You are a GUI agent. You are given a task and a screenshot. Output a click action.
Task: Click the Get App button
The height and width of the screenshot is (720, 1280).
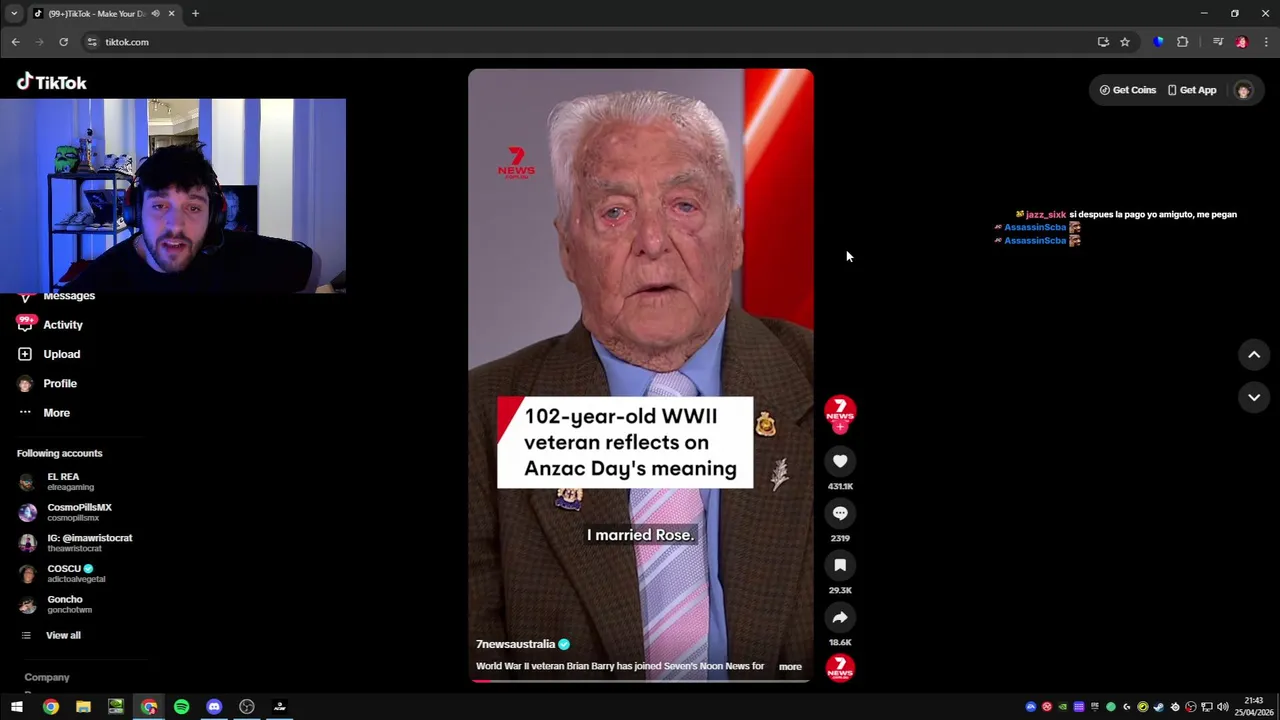click(x=1192, y=90)
